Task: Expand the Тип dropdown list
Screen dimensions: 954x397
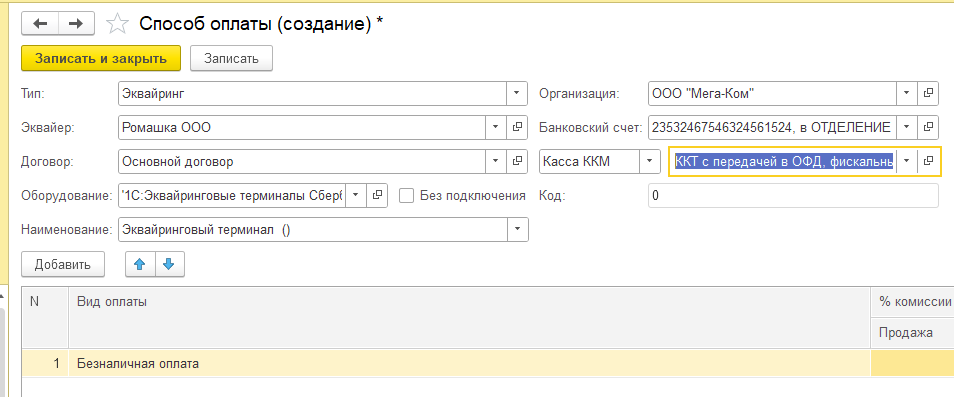Action: [x=517, y=94]
